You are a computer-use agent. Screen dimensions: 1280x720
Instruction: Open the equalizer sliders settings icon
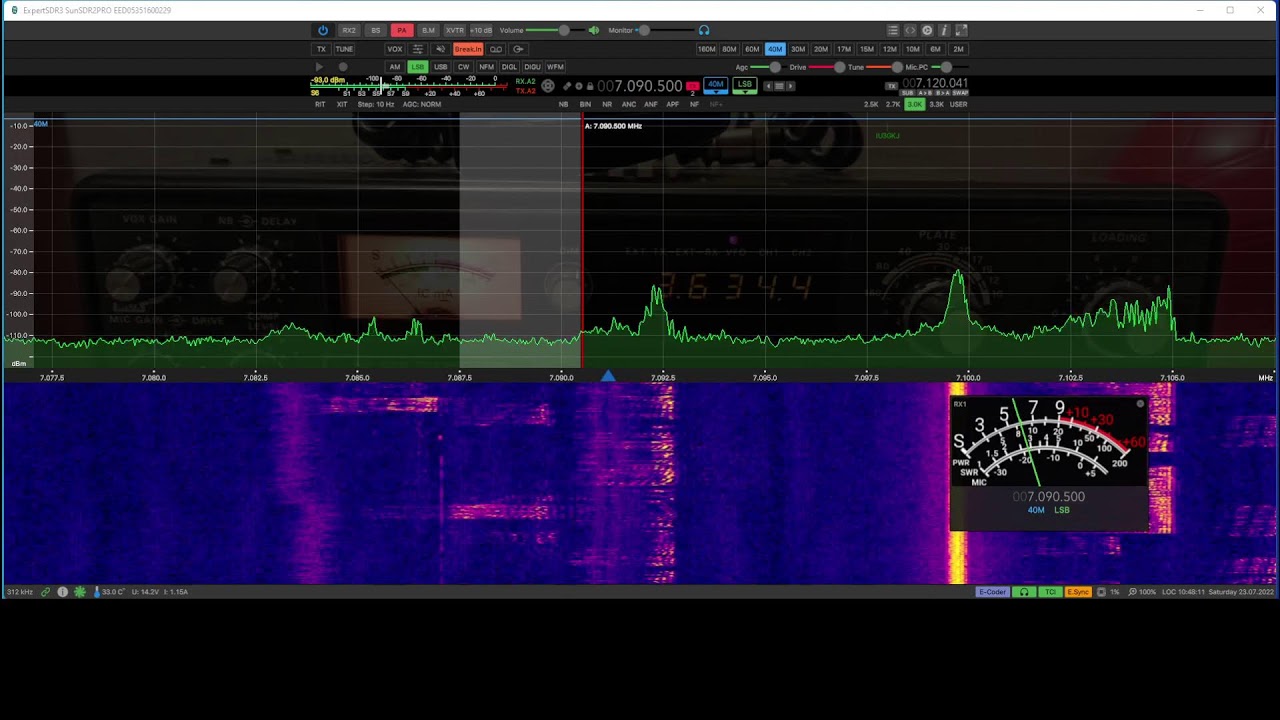[x=417, y=49]
